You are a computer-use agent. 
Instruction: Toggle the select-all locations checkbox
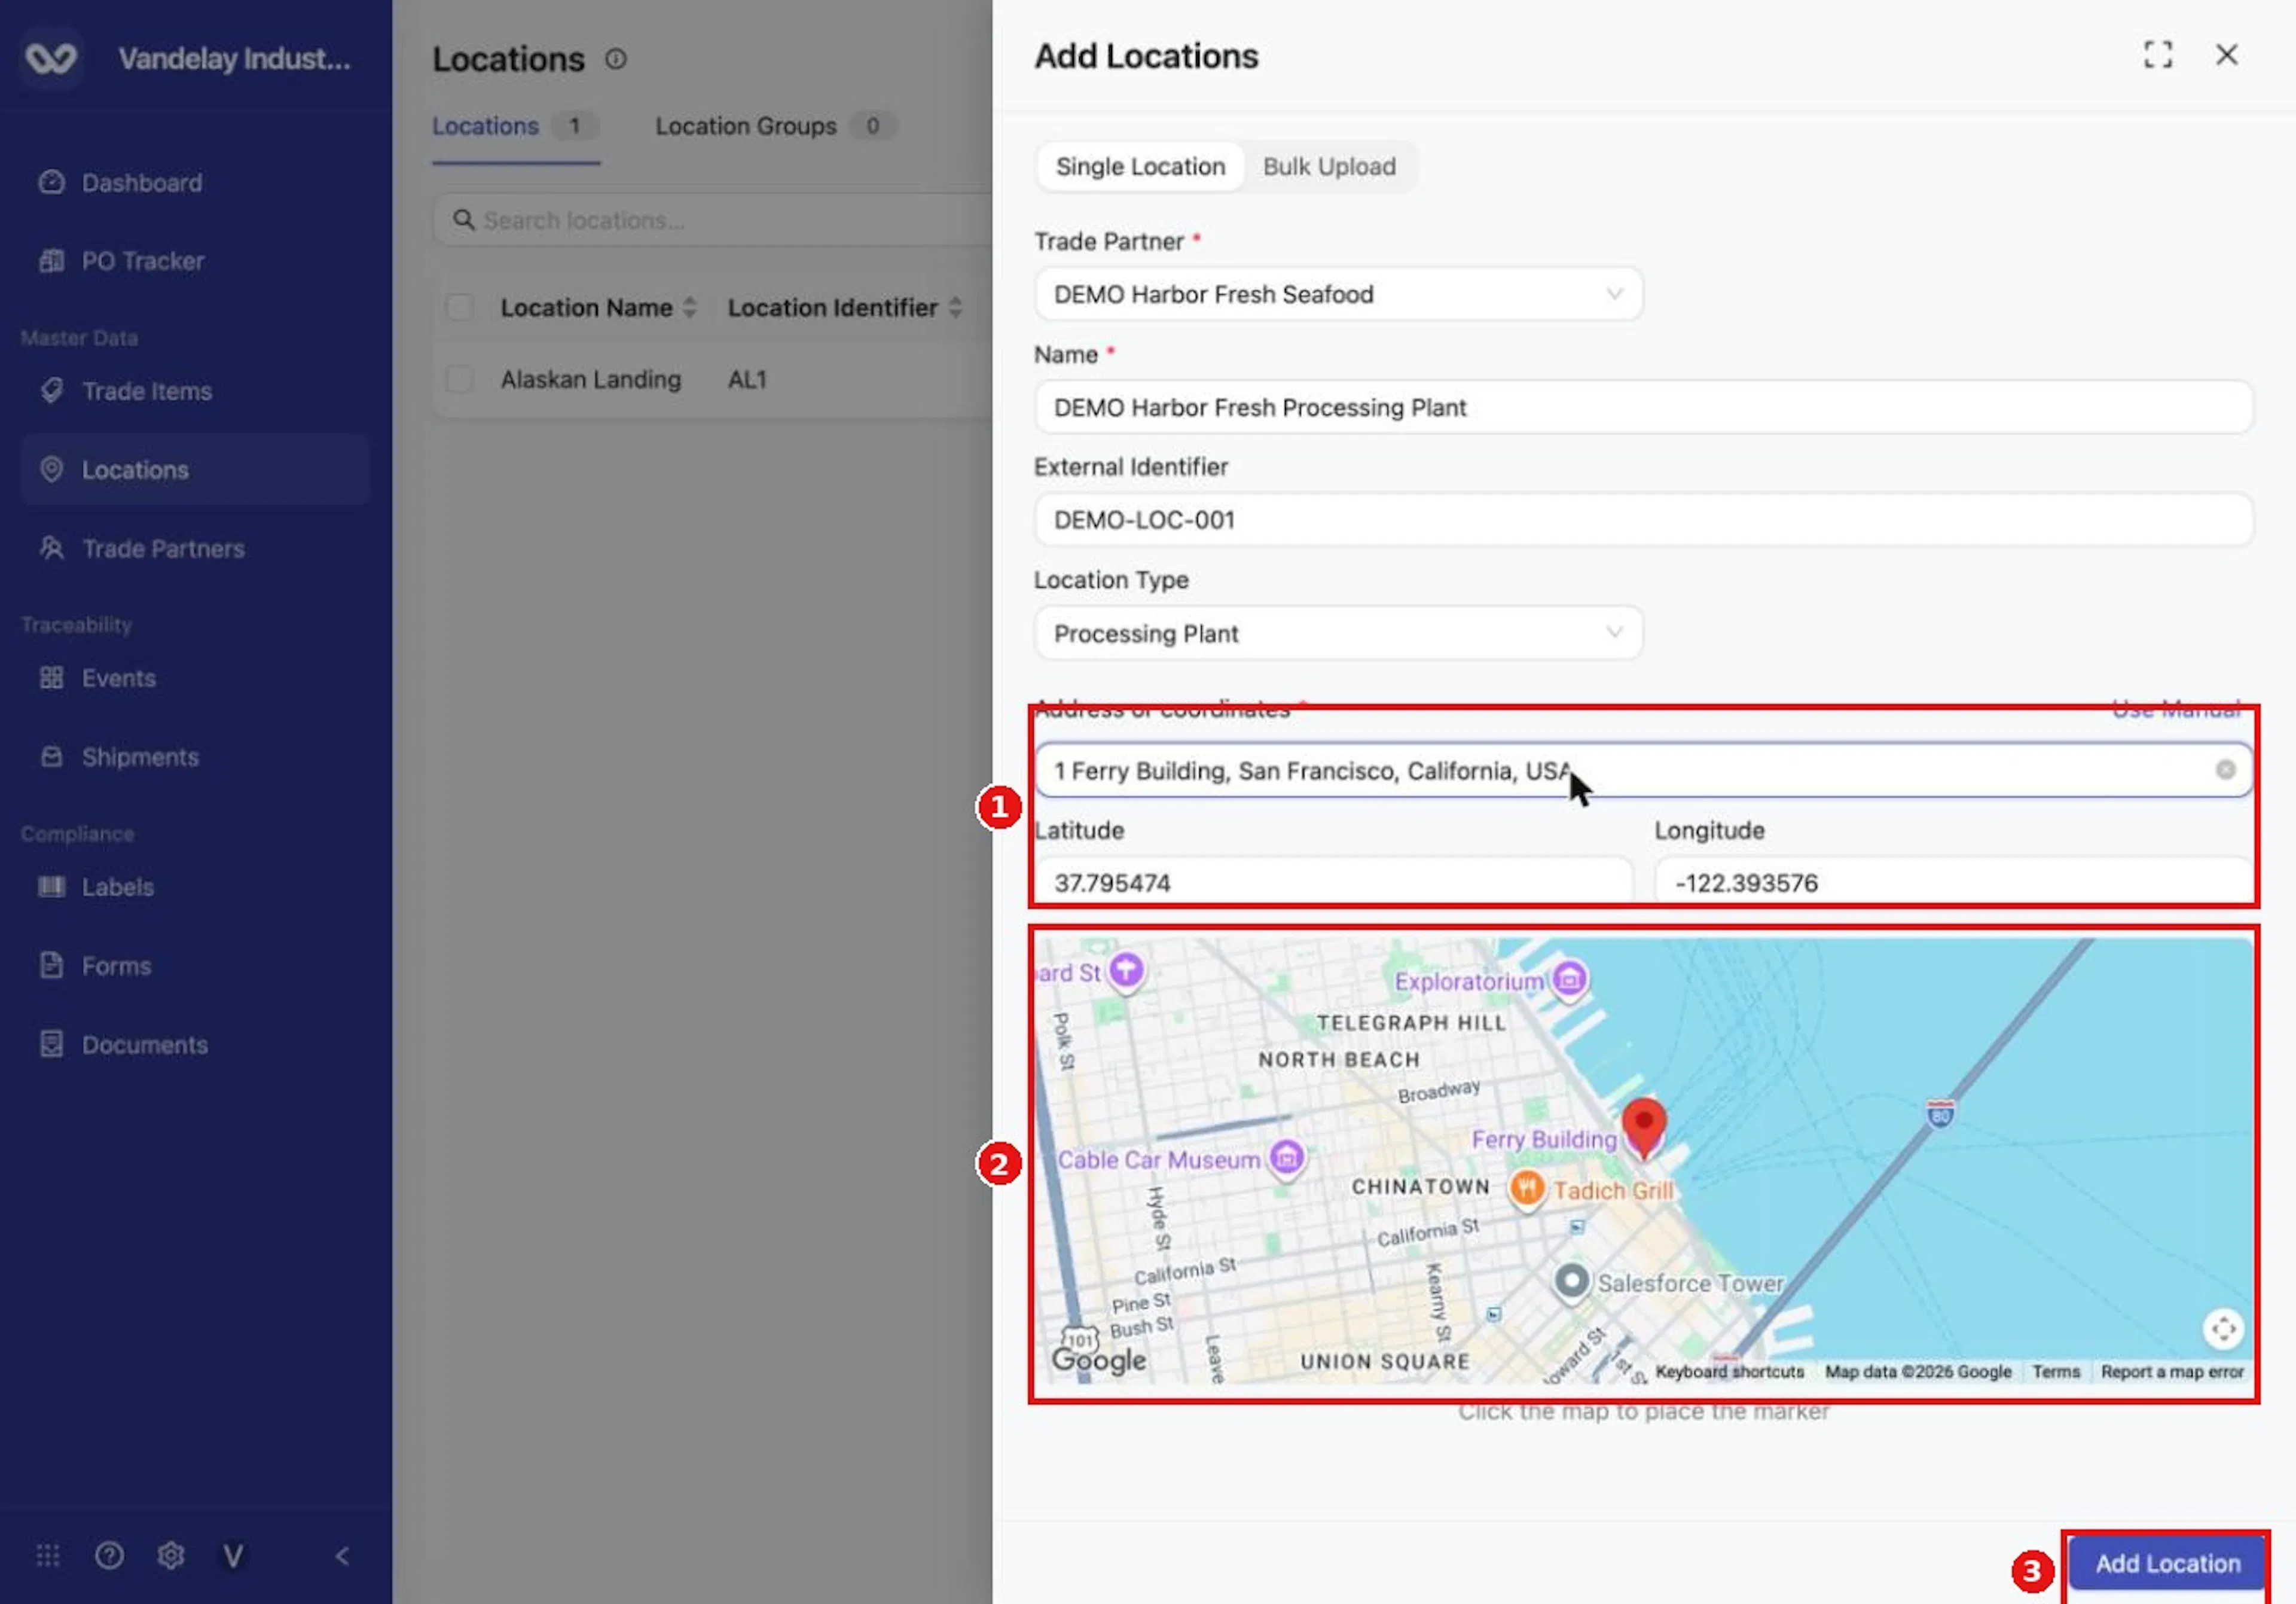tap(459, 307)
